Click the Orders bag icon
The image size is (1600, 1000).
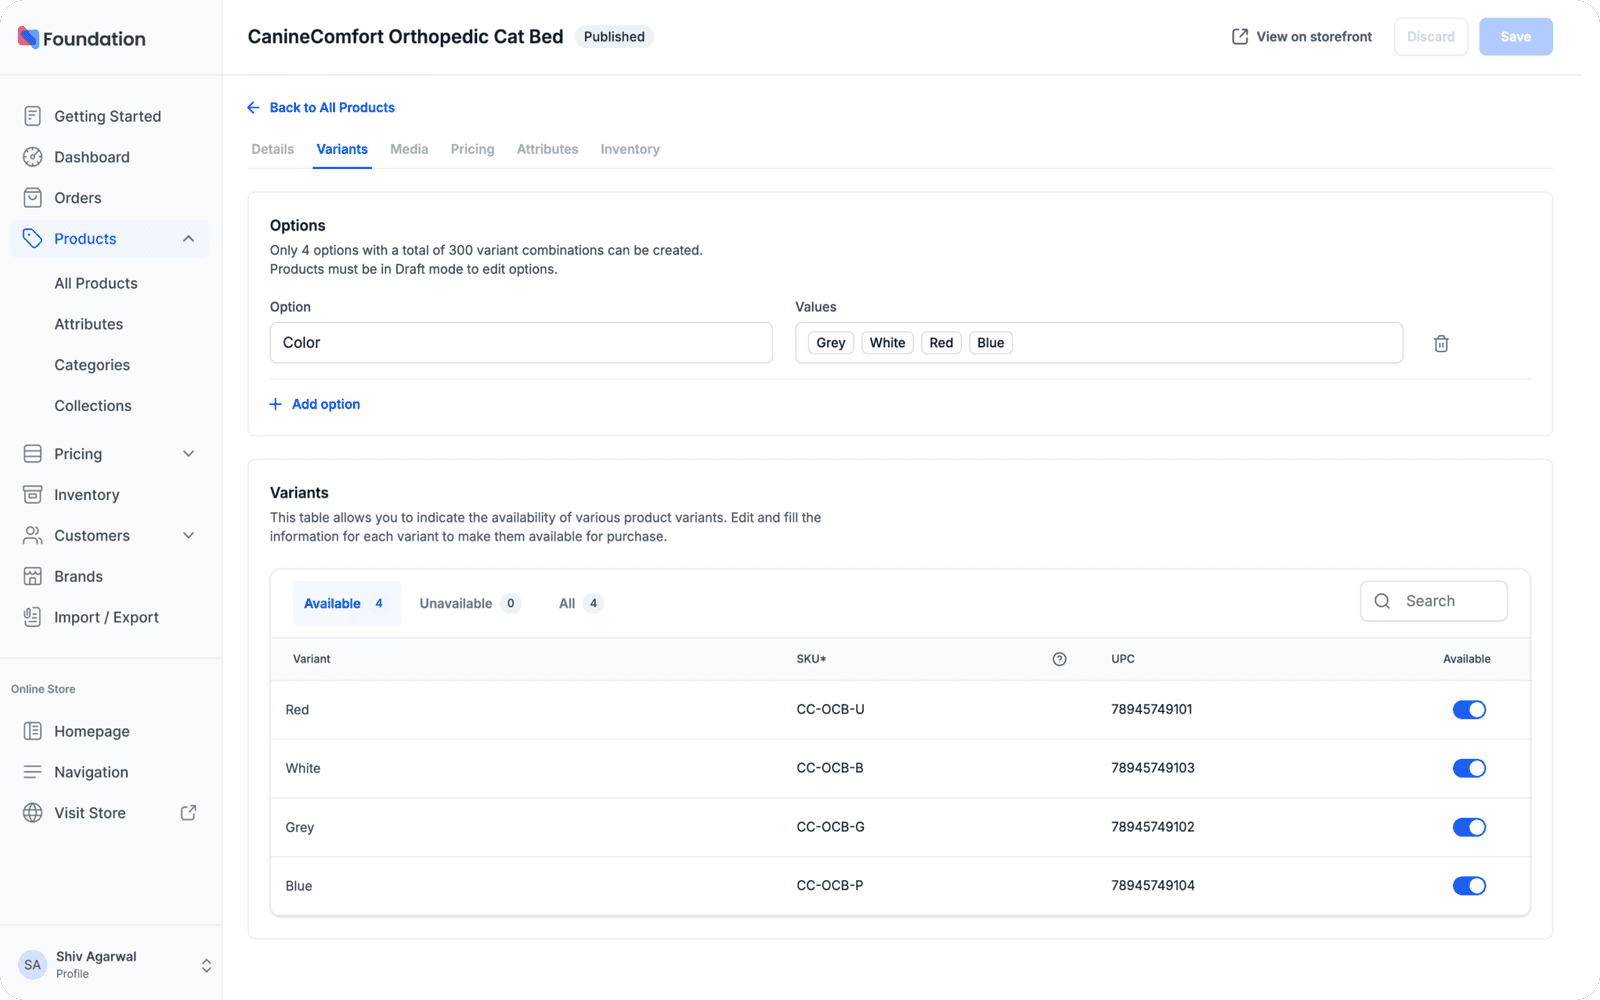coord(33,198)
